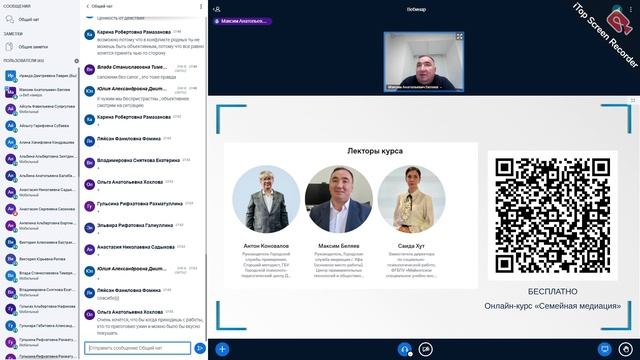
Task: Collapse chat with the back chevron
Action: click(x=87, y=7)
